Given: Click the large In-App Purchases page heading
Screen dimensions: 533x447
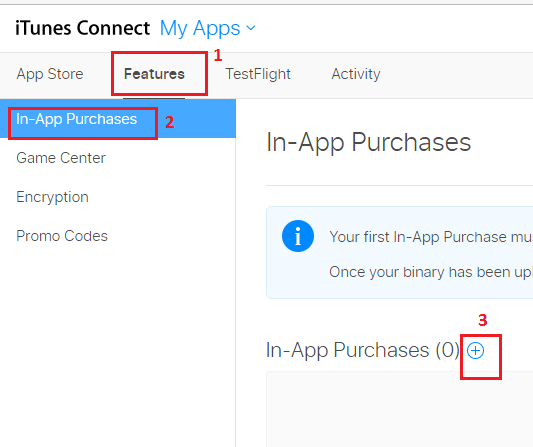Looking at the screenshot, I should pyautogui.click(x=368, y=142).
